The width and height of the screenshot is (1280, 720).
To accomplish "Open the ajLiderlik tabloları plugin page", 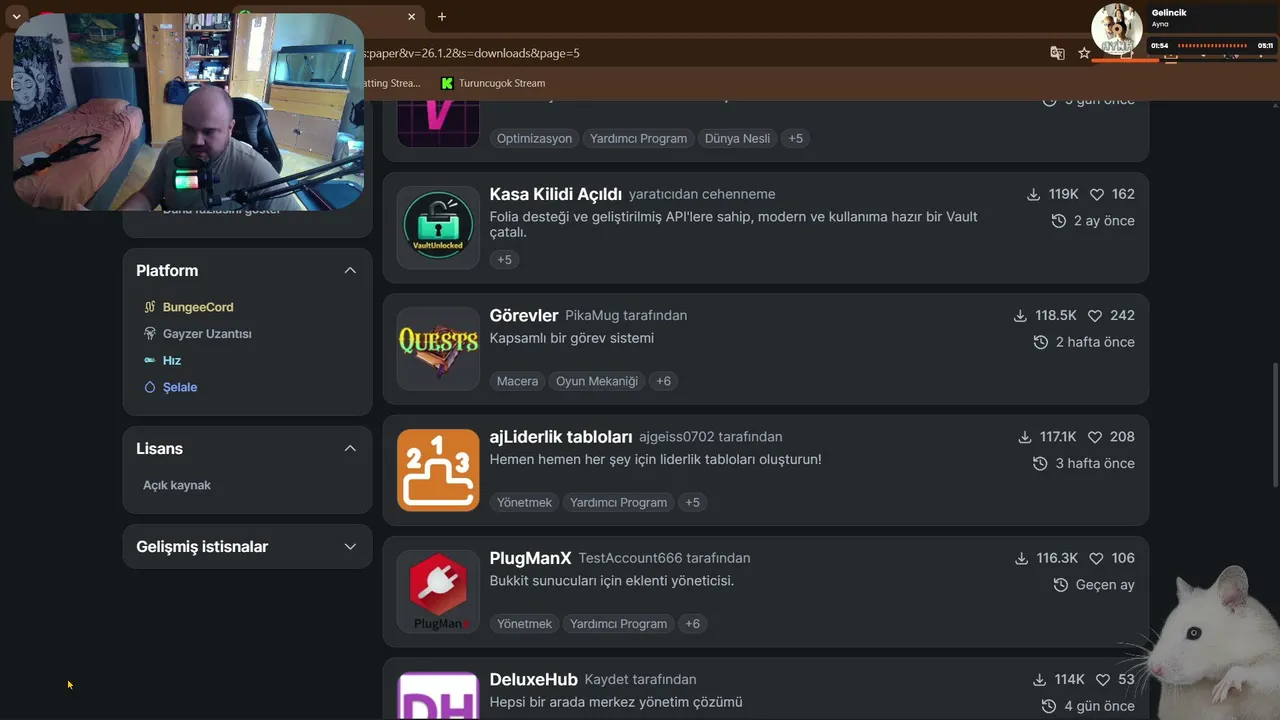I will (561, 437).
